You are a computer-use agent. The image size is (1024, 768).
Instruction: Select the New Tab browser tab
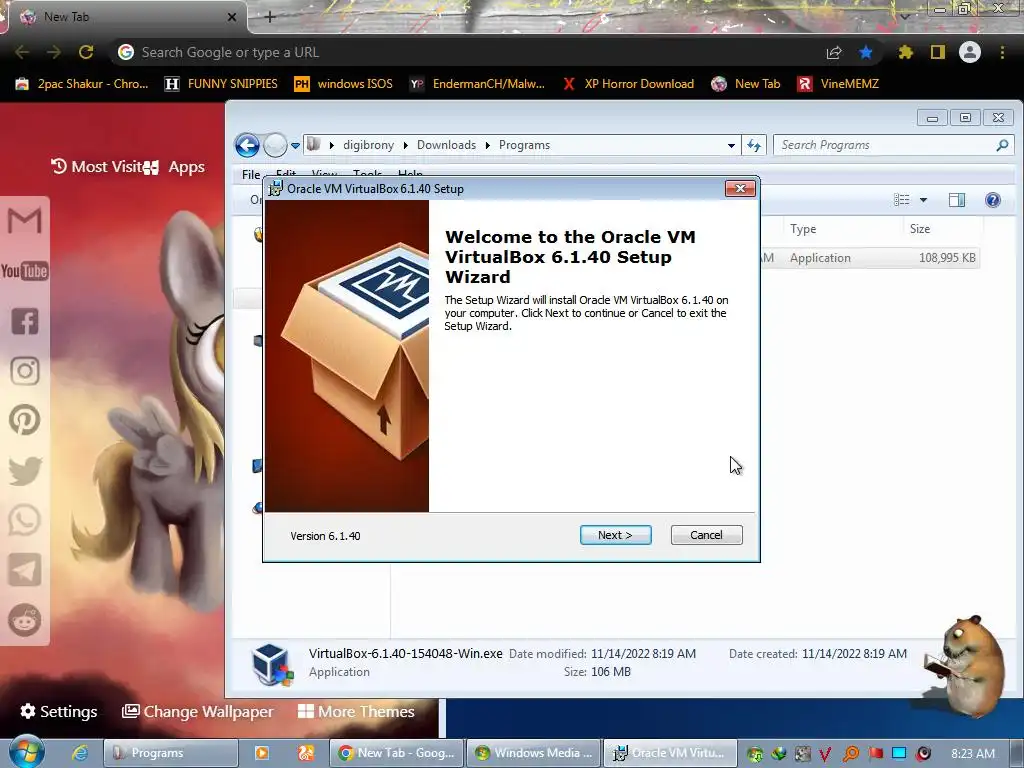pos(124,17)
